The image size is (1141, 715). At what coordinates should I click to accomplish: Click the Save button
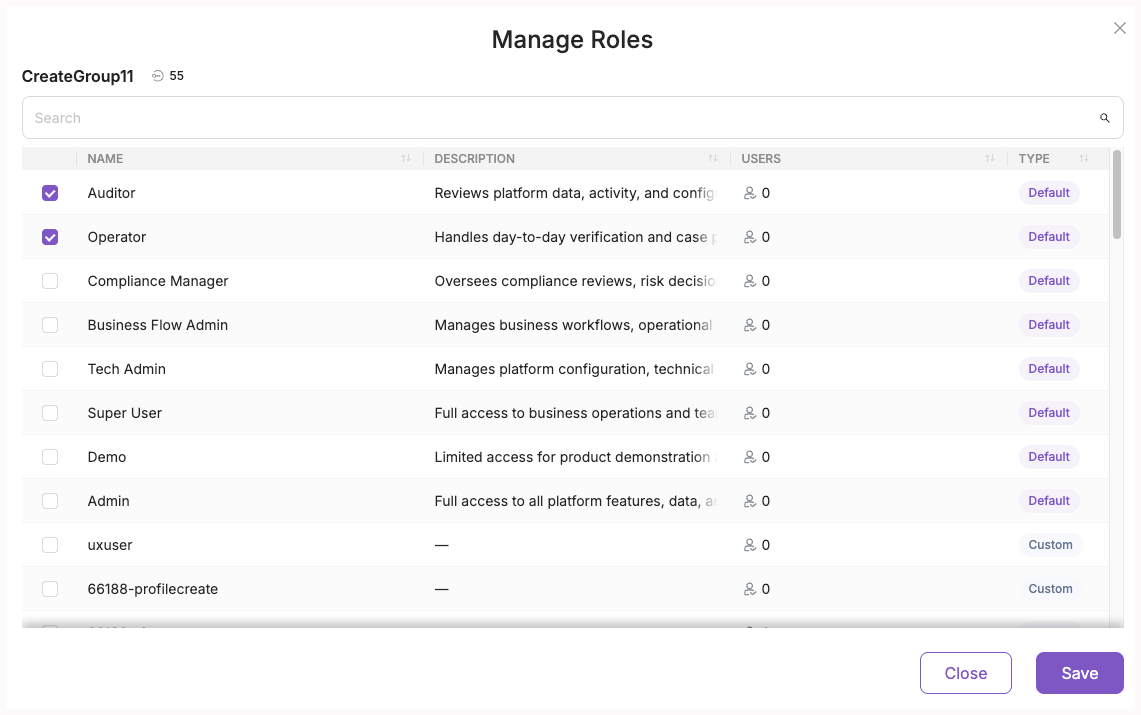click(x=1080, y=673)
